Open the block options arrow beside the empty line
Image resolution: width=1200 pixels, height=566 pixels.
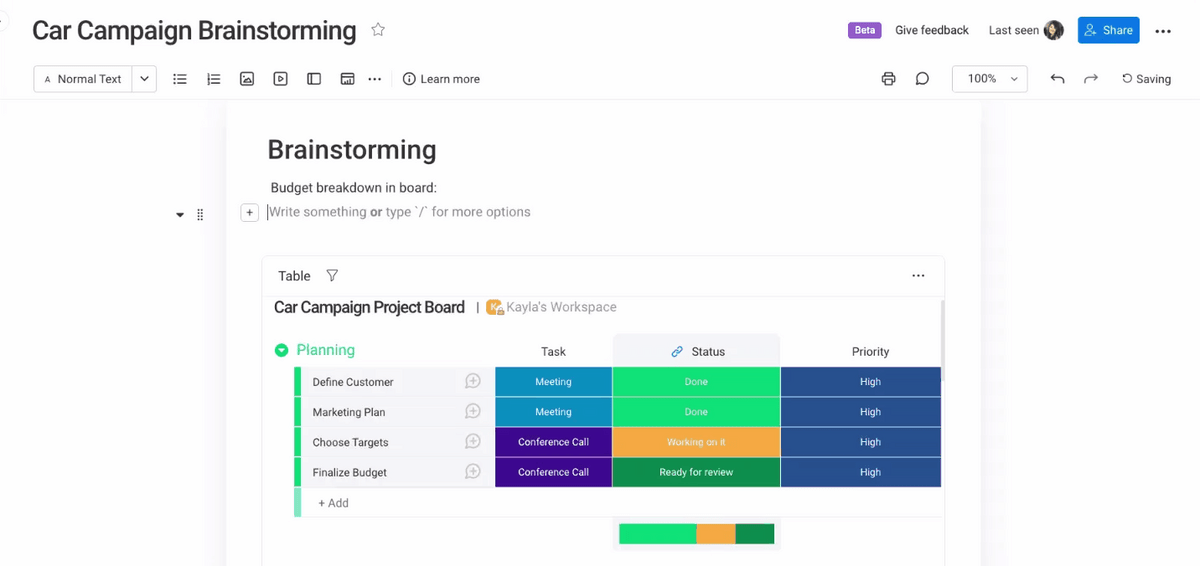180,215
